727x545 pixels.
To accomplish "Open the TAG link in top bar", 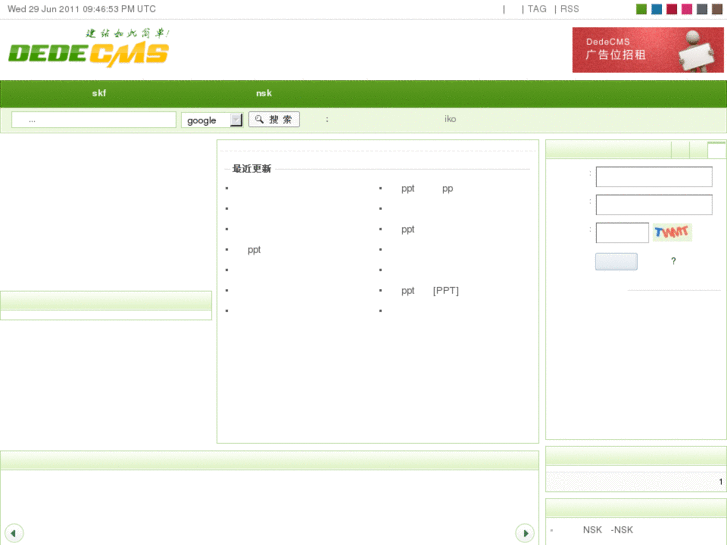I will (x=537, y=9).
